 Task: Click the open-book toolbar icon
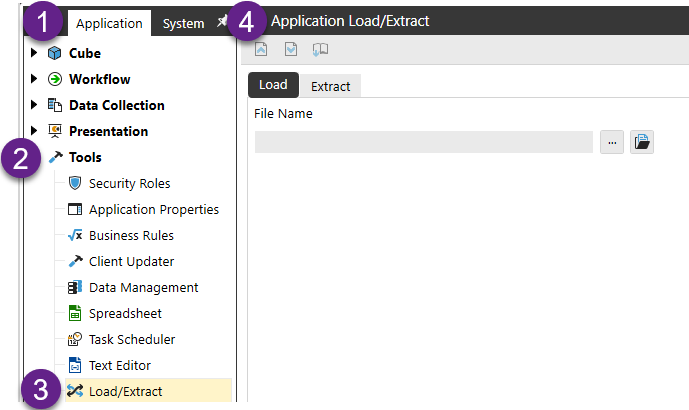click(x=320, y=49)
